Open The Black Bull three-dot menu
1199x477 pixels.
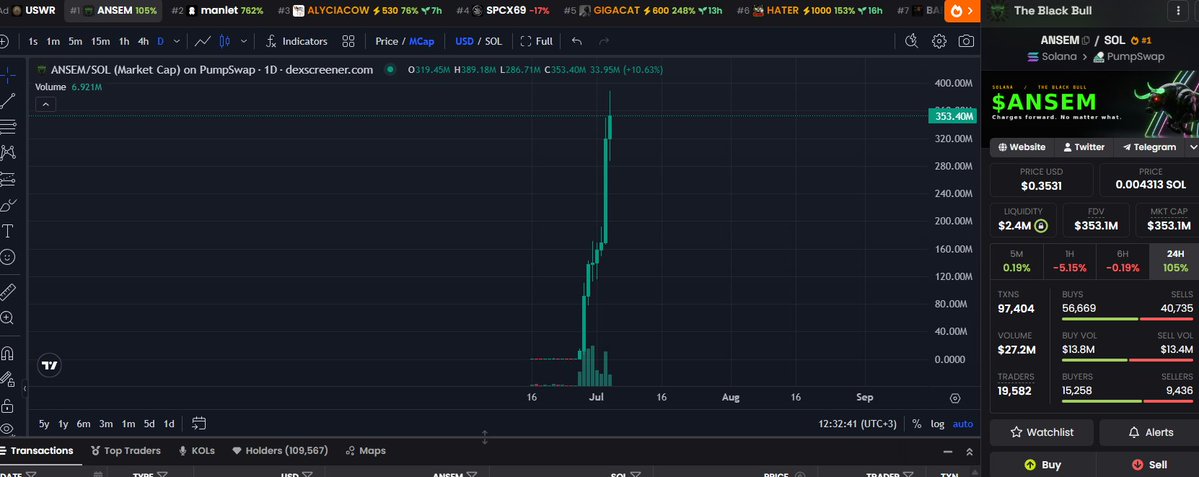(x=1177, y=11)
